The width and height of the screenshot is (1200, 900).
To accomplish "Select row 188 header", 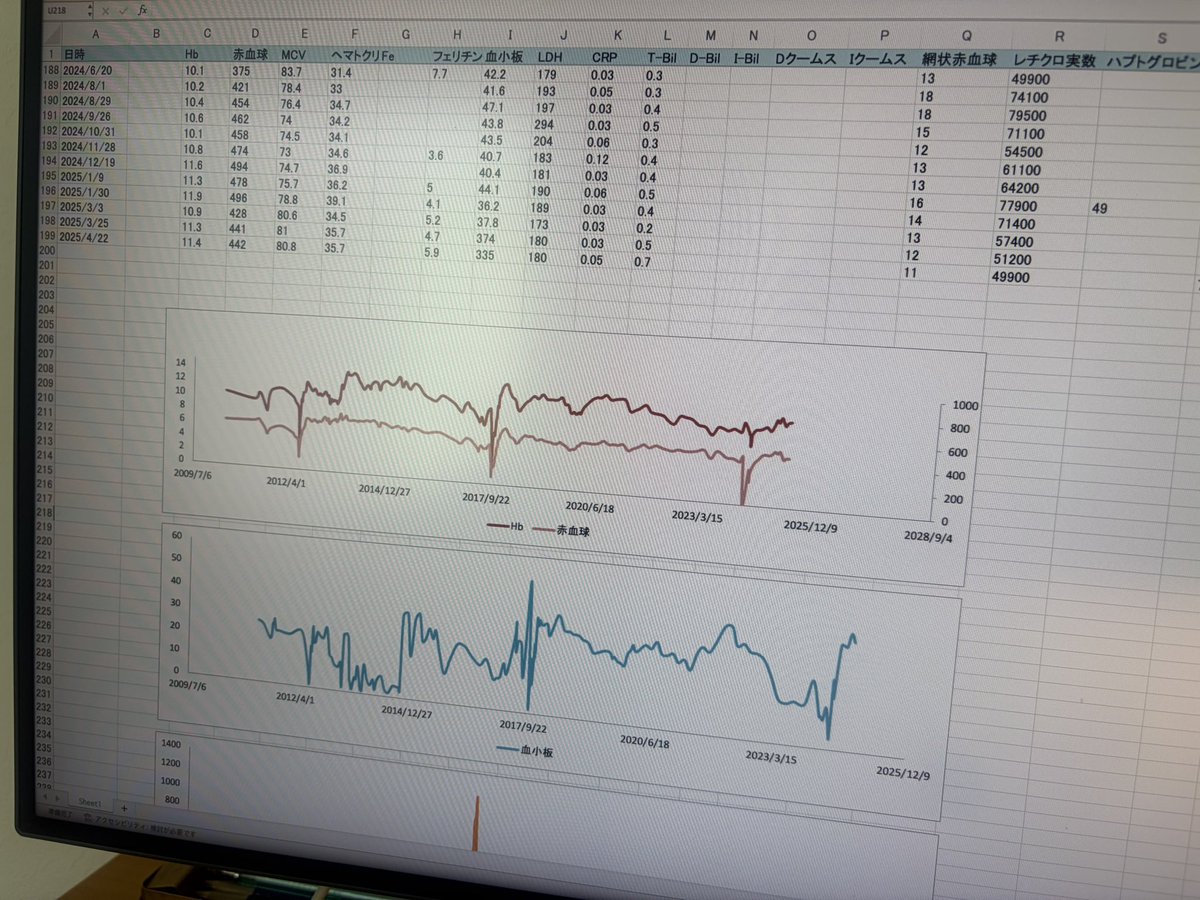I will (x=50, y=72).
